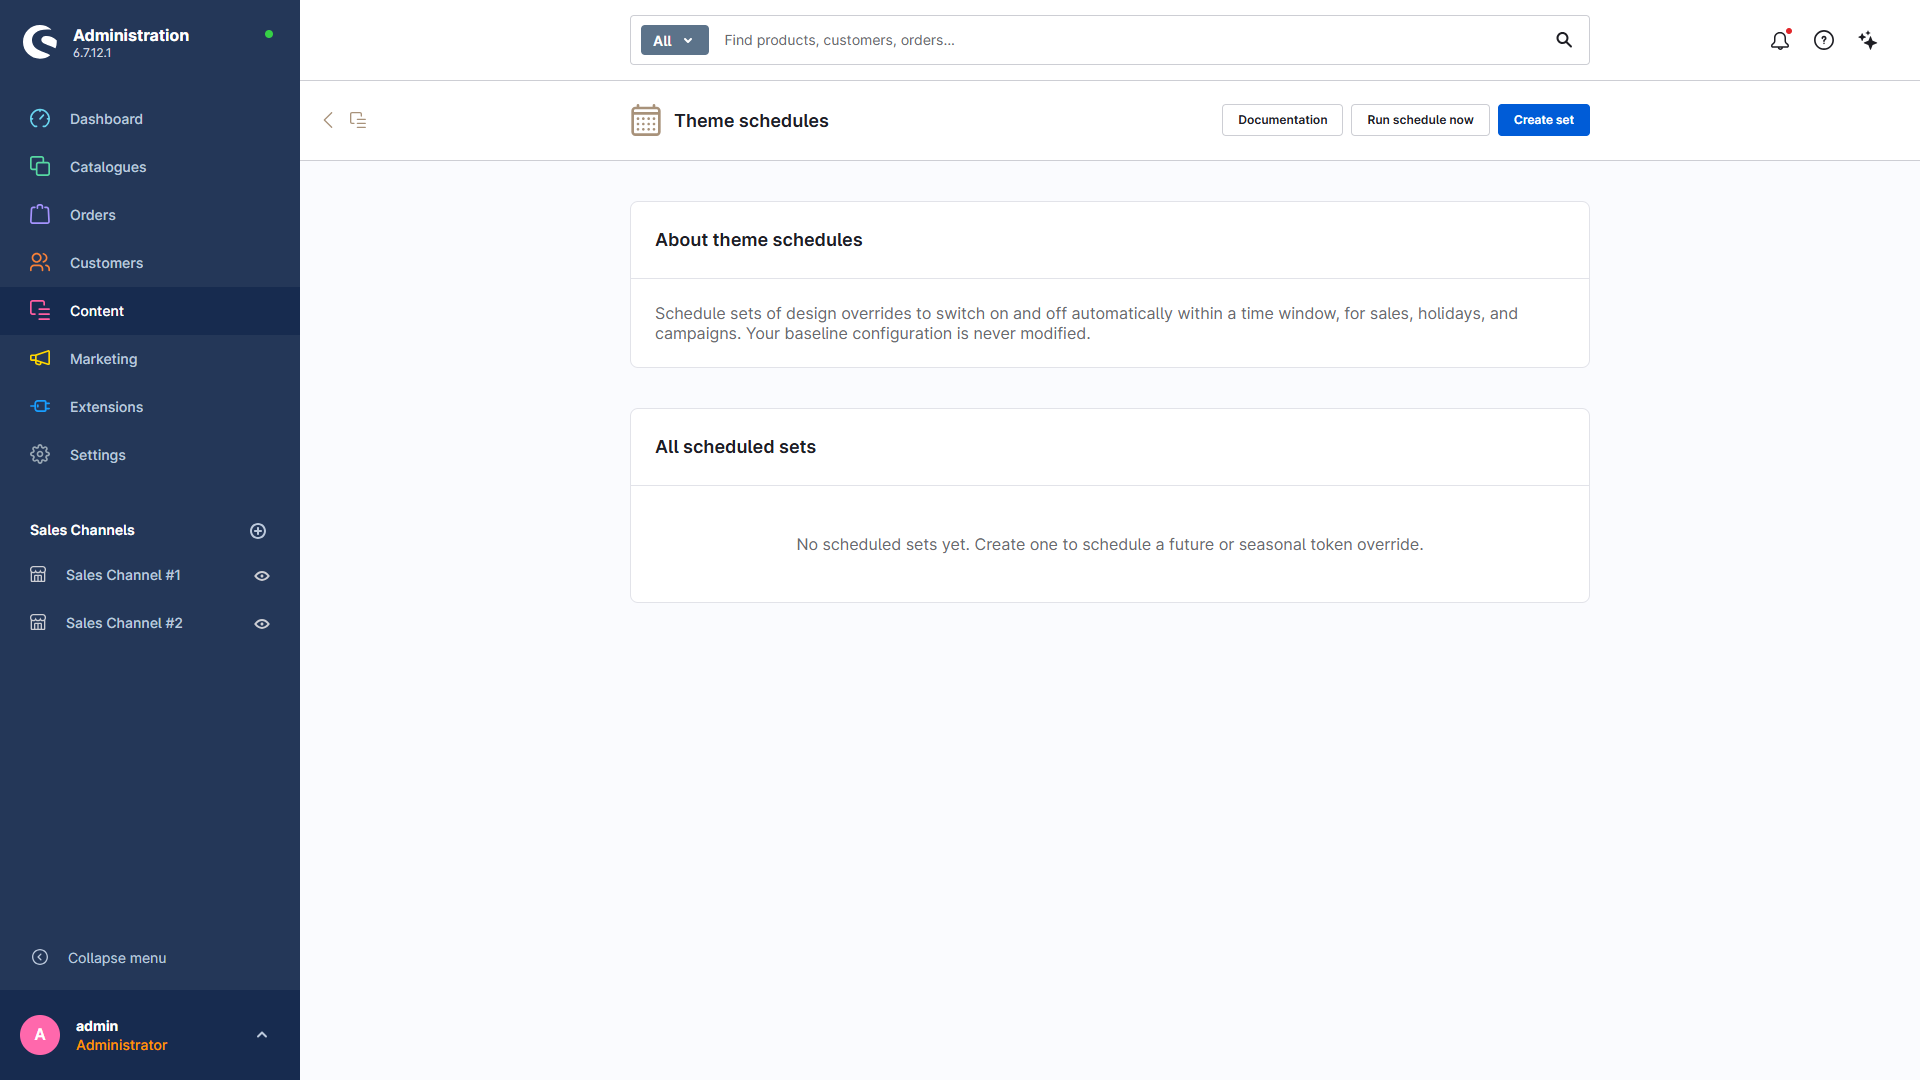
Task: Click the search magnifier icon
Action: (x=1564, y=40)
